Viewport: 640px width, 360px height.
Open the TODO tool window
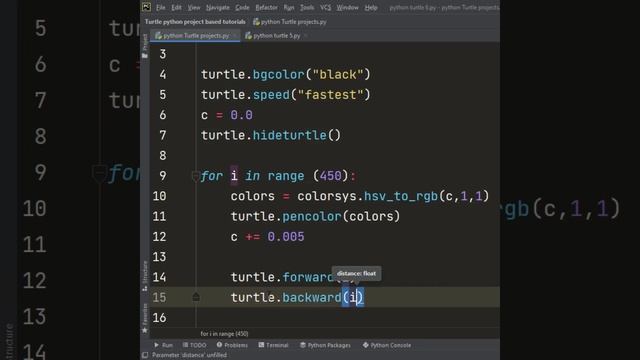(x=194, y=345)
